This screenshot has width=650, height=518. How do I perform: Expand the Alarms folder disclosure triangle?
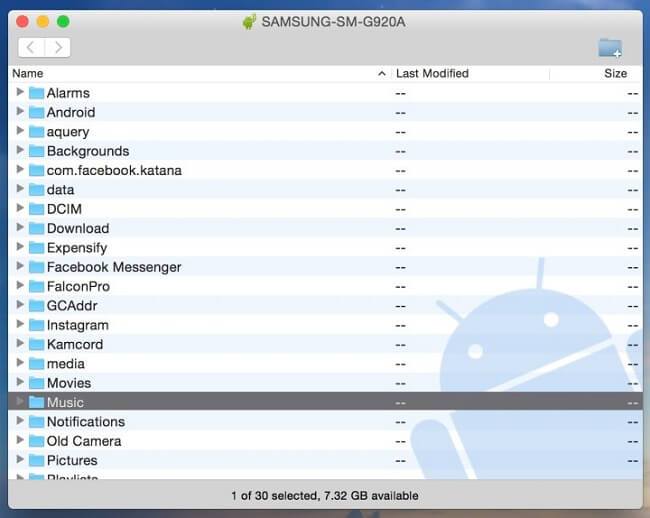19,92
